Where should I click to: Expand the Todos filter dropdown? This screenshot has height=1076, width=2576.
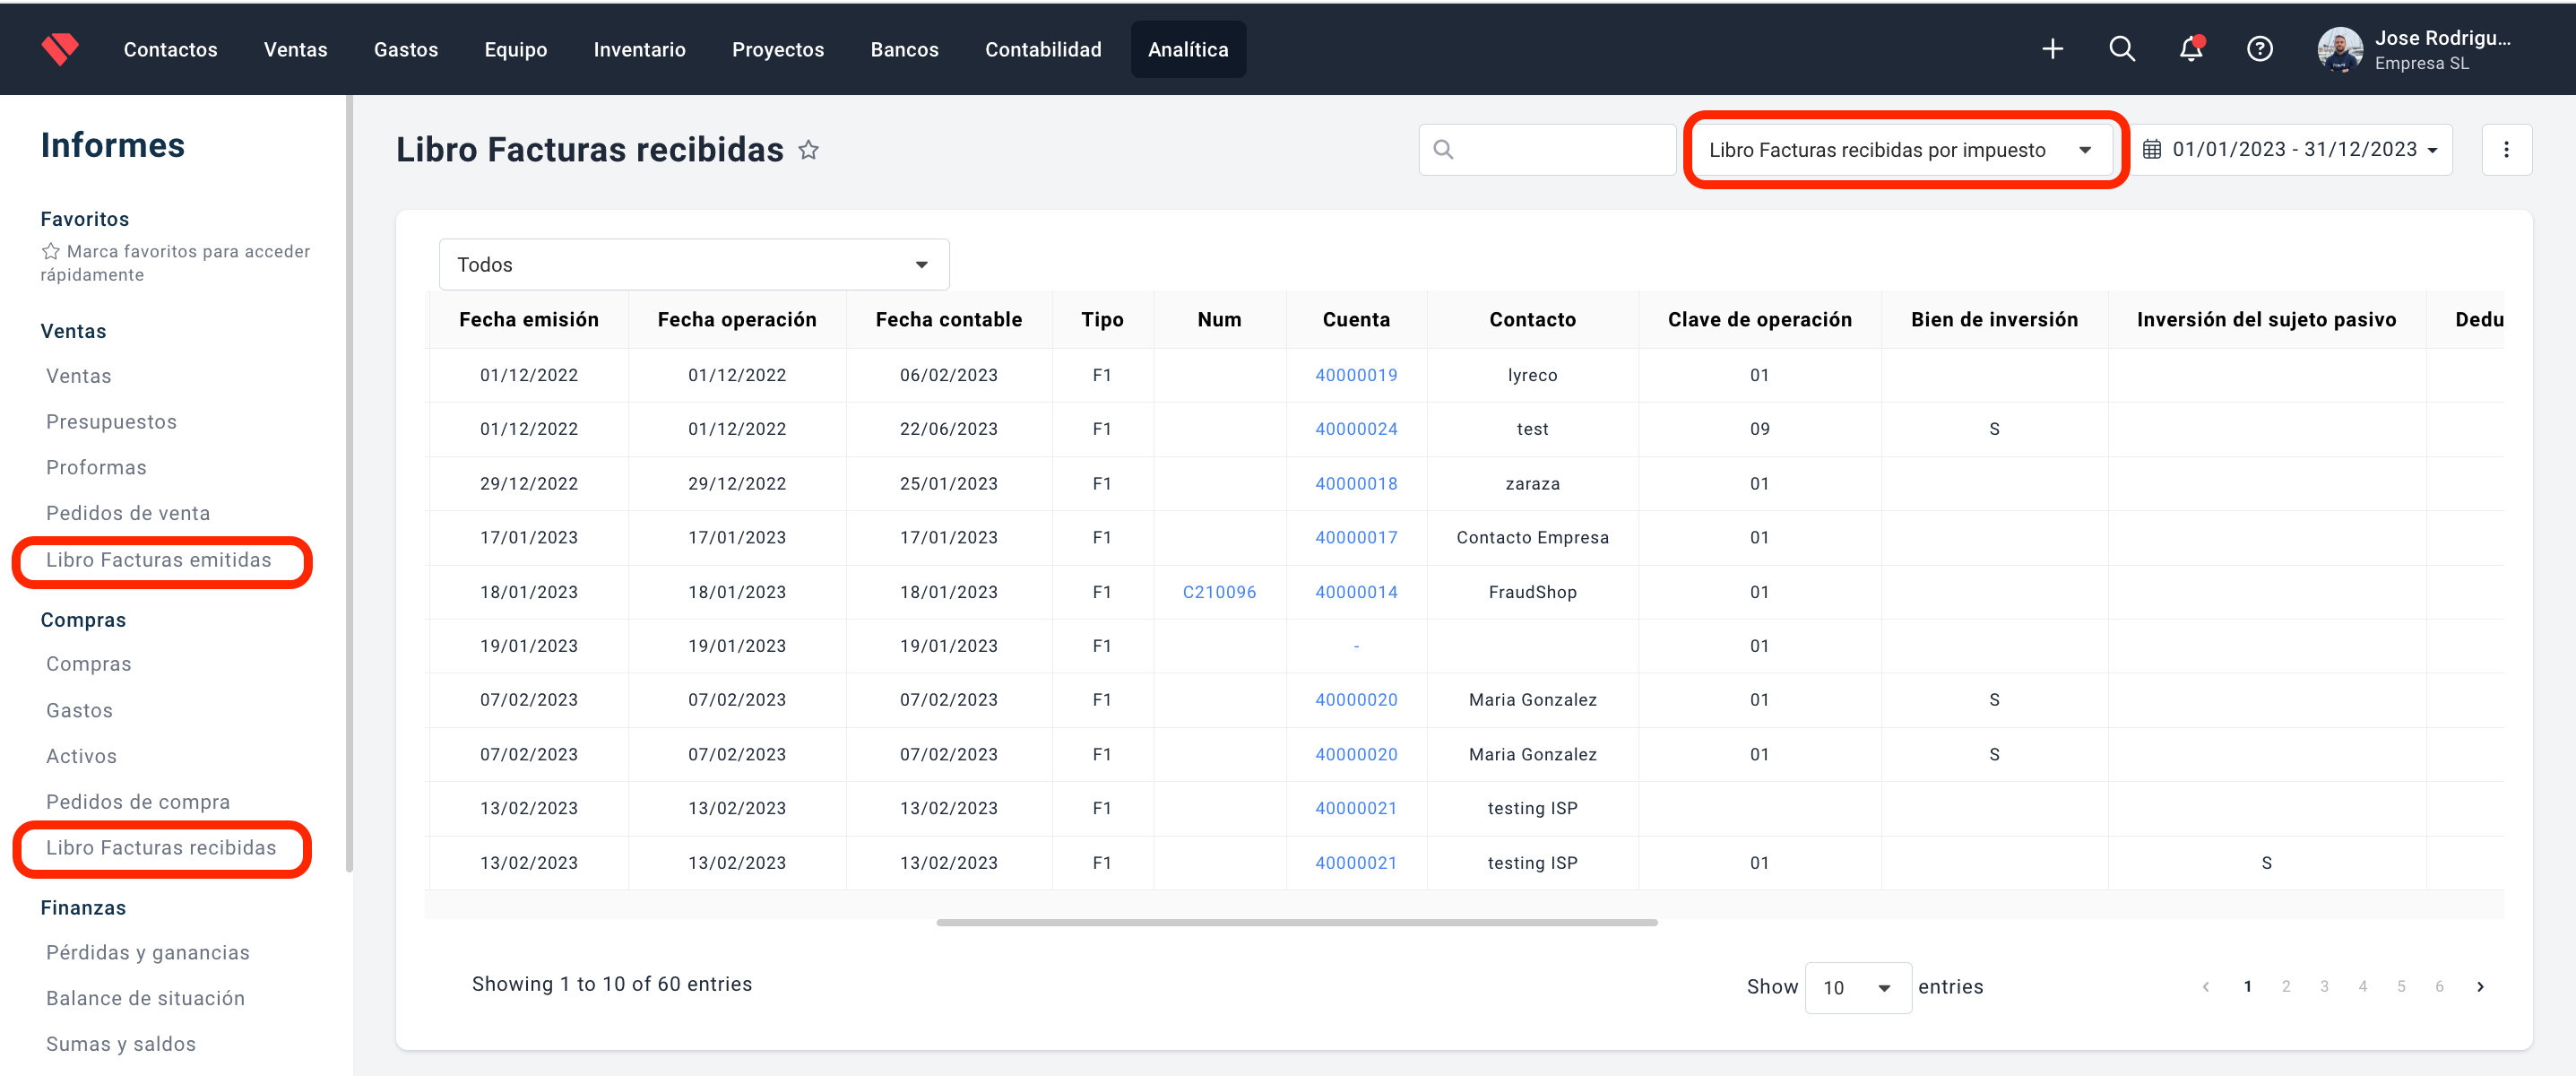[x=694, y=265]
